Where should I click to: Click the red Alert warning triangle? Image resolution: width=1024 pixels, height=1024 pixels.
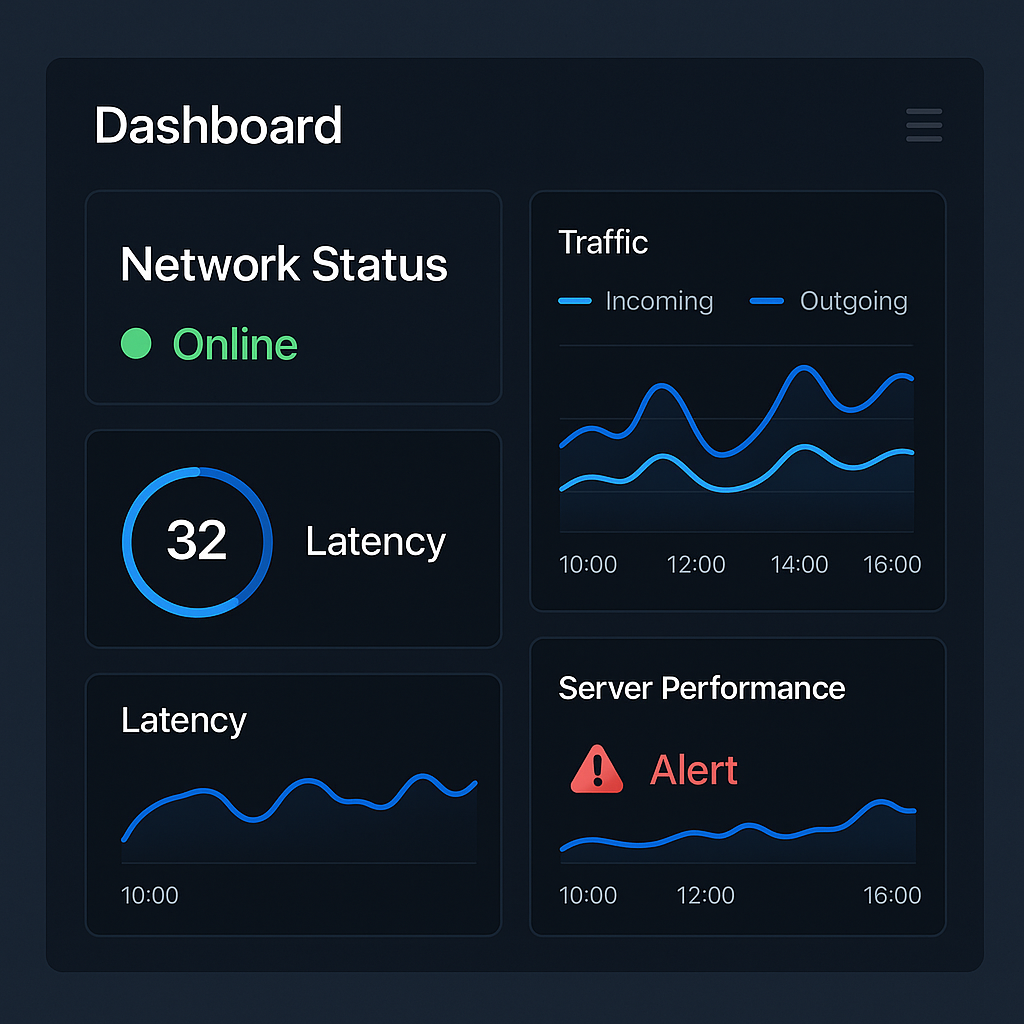[596, 769]
